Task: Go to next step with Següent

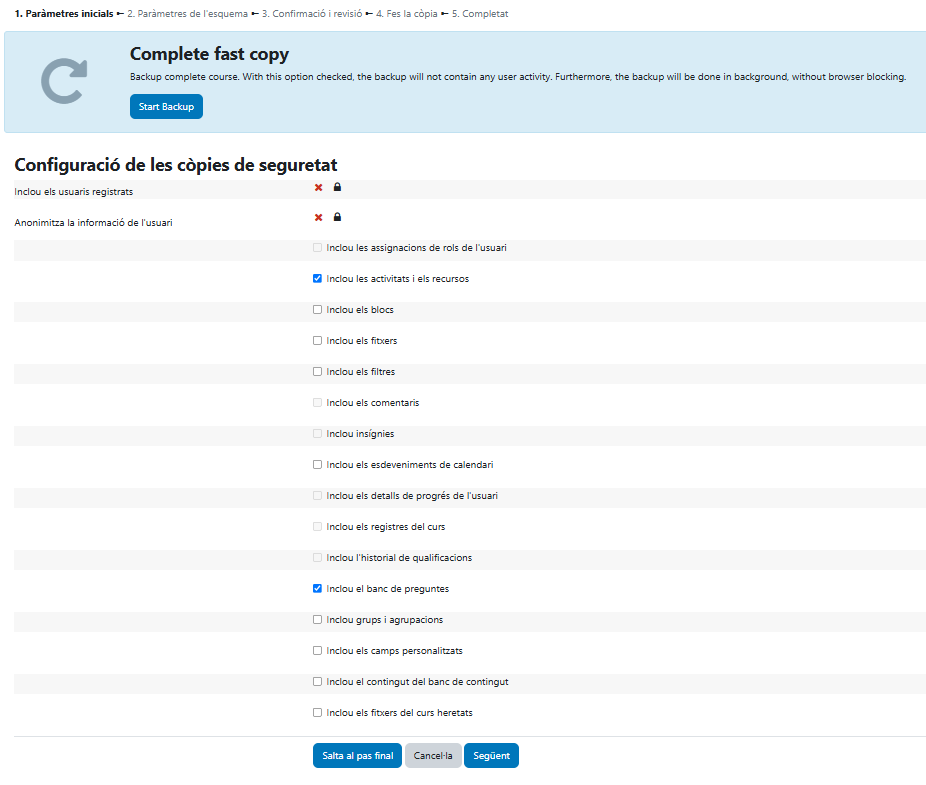Action: pos(491,756)
